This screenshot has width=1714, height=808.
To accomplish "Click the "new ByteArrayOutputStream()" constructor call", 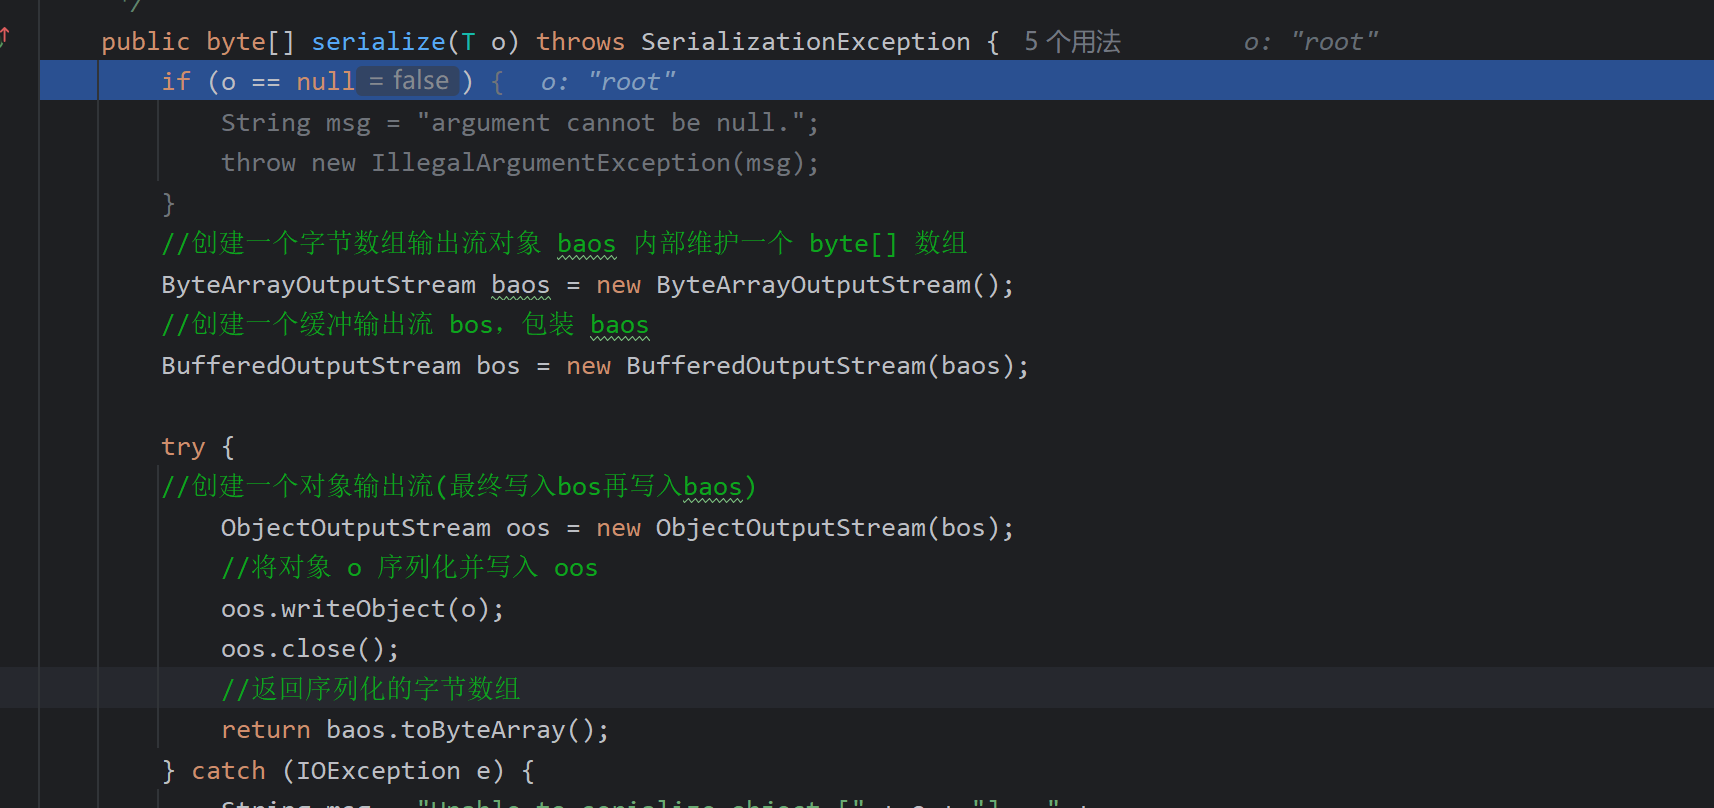I will coord(797,285).
